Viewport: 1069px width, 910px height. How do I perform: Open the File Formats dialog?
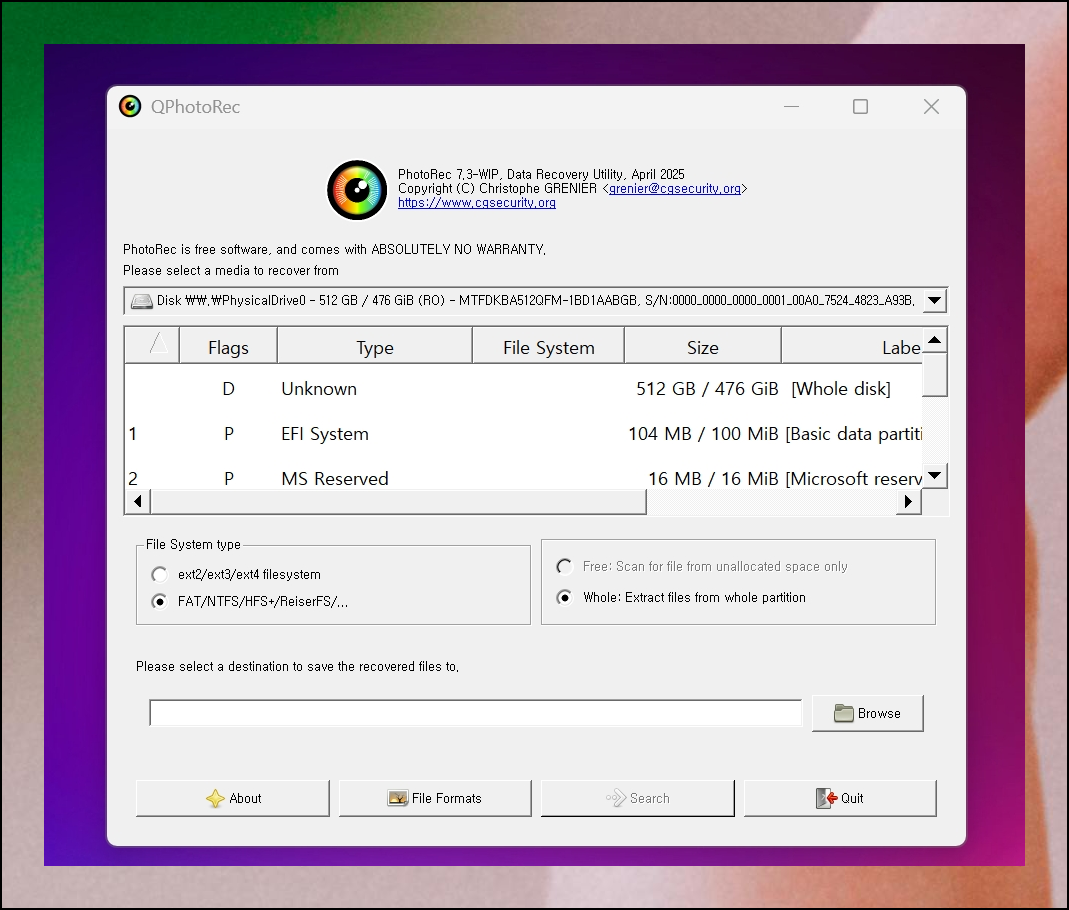coord(435,798)
